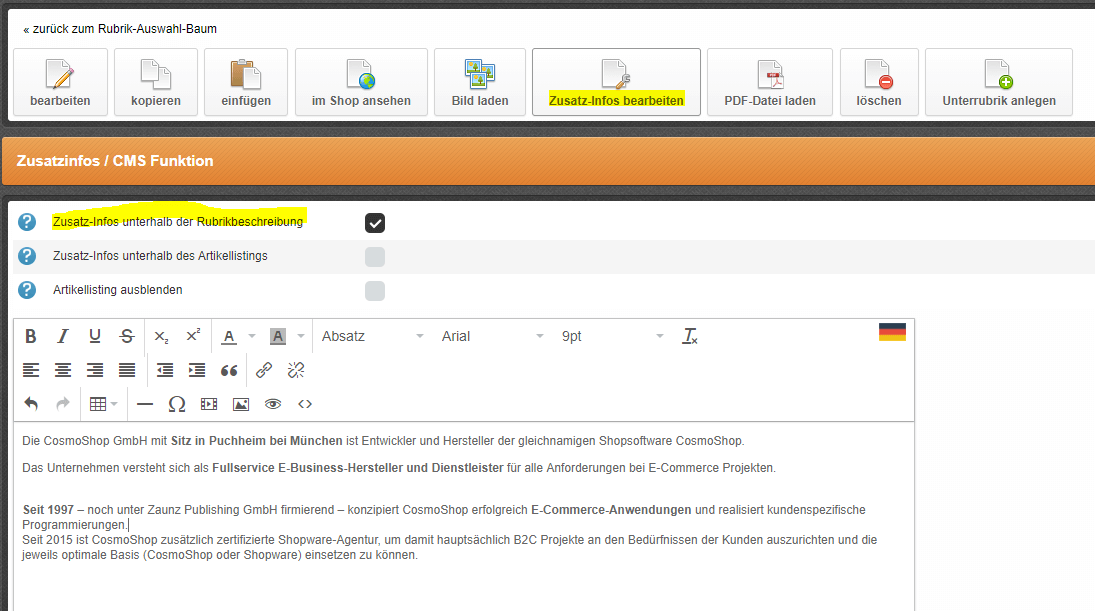This screenshot has width=1095, height=611.
Task: Insert image into editor
Action: [x=241, y=404]
